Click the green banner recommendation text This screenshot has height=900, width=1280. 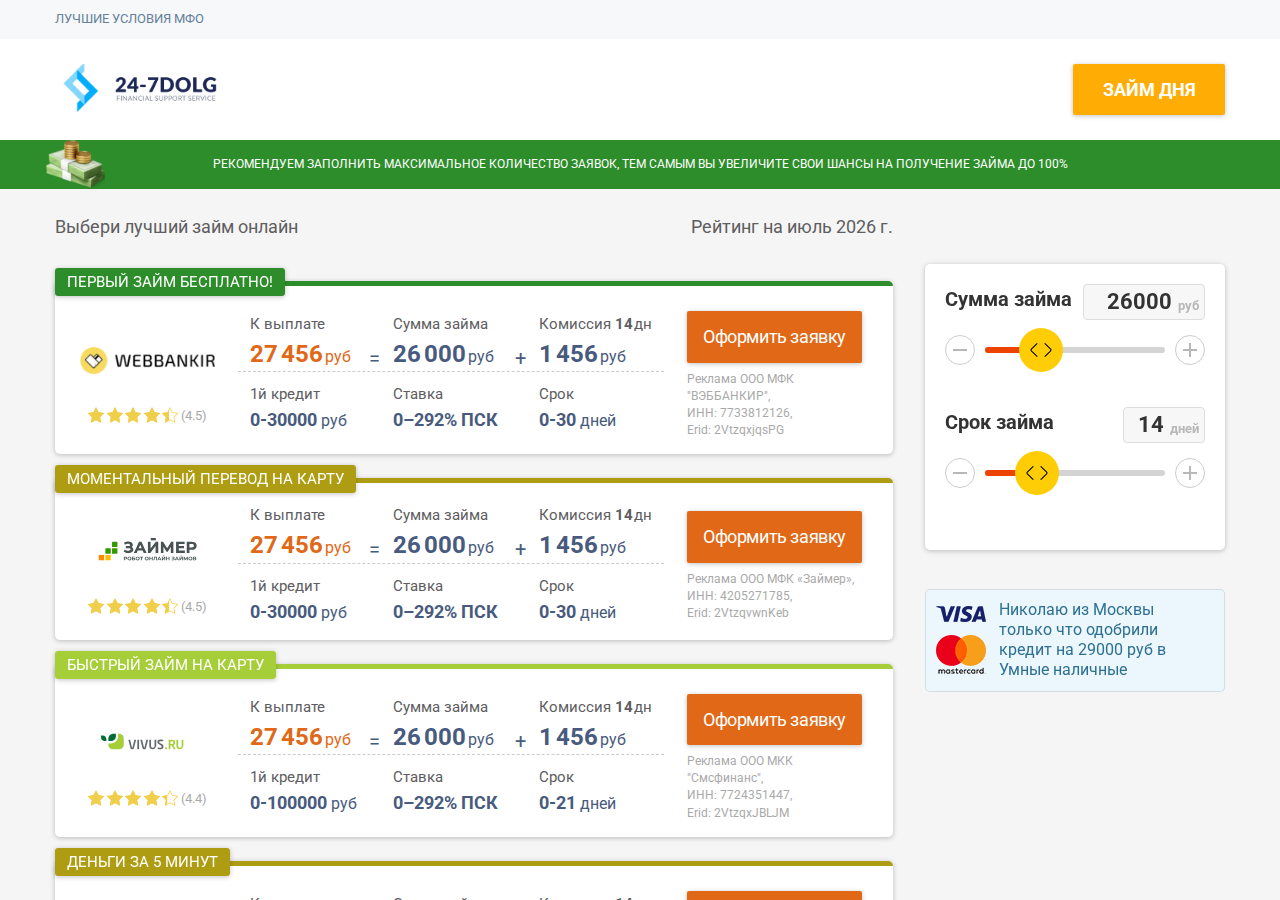tap(640, 164)
